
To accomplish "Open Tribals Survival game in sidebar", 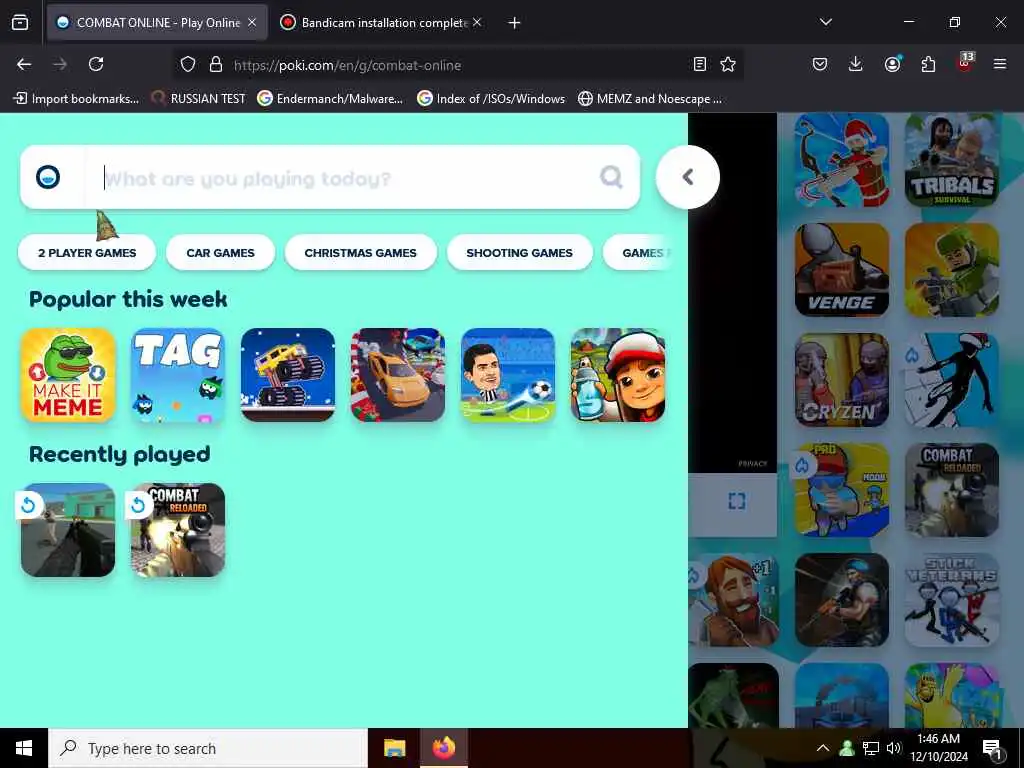I will pos(952,159).
